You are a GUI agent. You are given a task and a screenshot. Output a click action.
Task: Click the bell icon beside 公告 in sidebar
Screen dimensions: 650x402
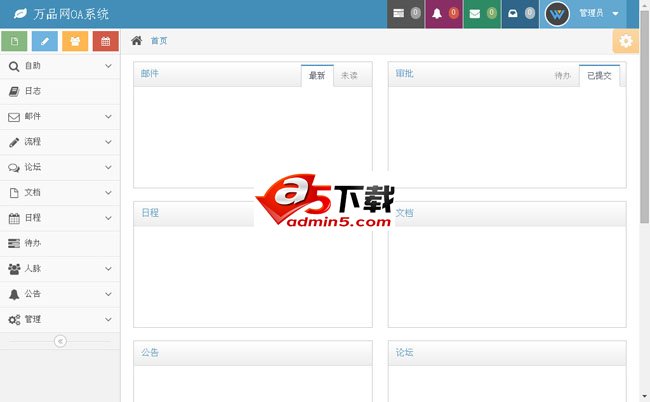(14, 295)
